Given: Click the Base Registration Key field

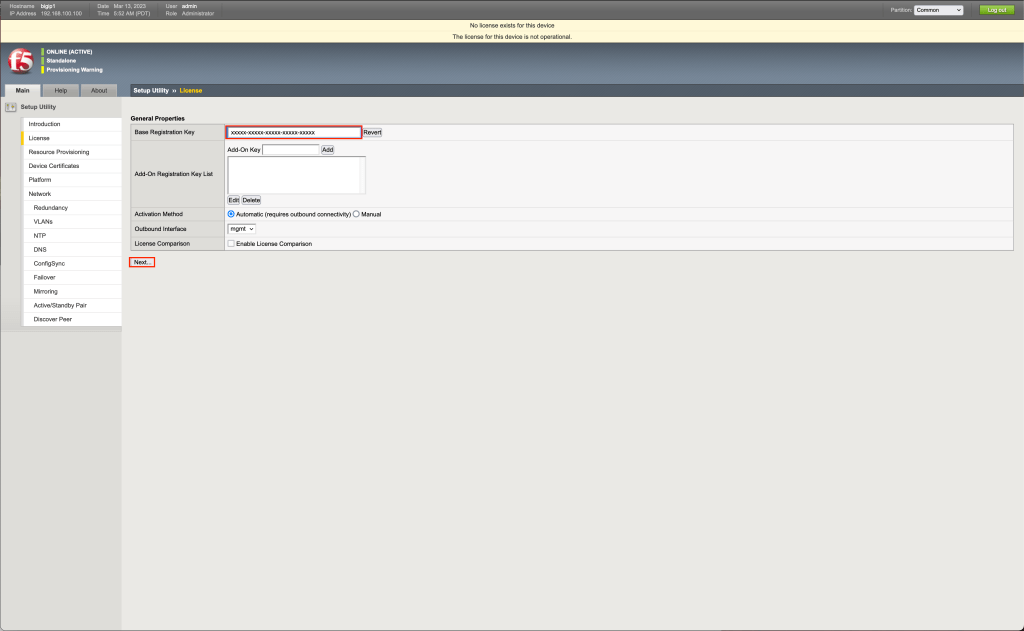Looking at the screenshot, I should coord(293,132).
